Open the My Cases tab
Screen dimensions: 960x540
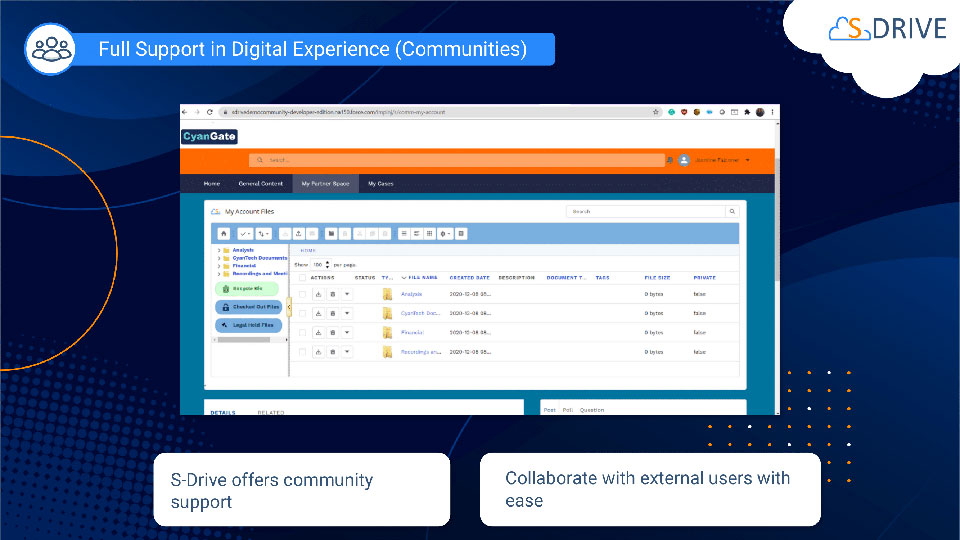click(x=380, y=184)
